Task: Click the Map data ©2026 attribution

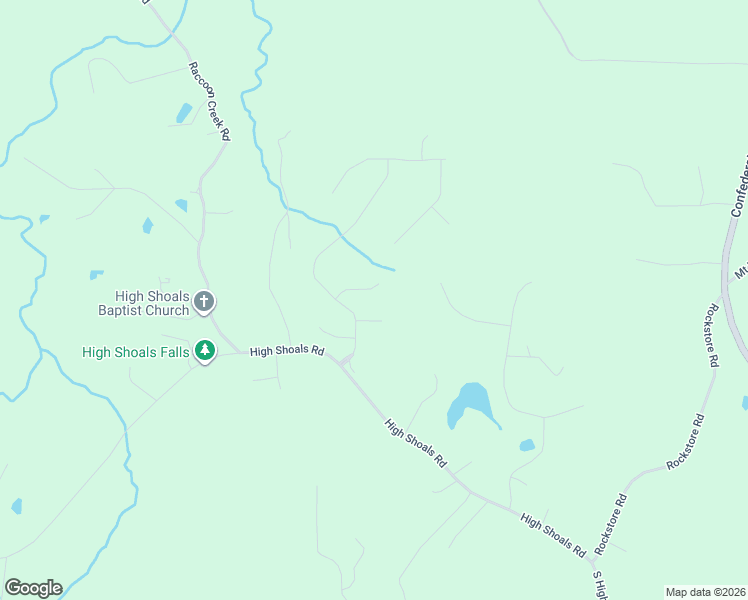Action: tap(706, 592)
